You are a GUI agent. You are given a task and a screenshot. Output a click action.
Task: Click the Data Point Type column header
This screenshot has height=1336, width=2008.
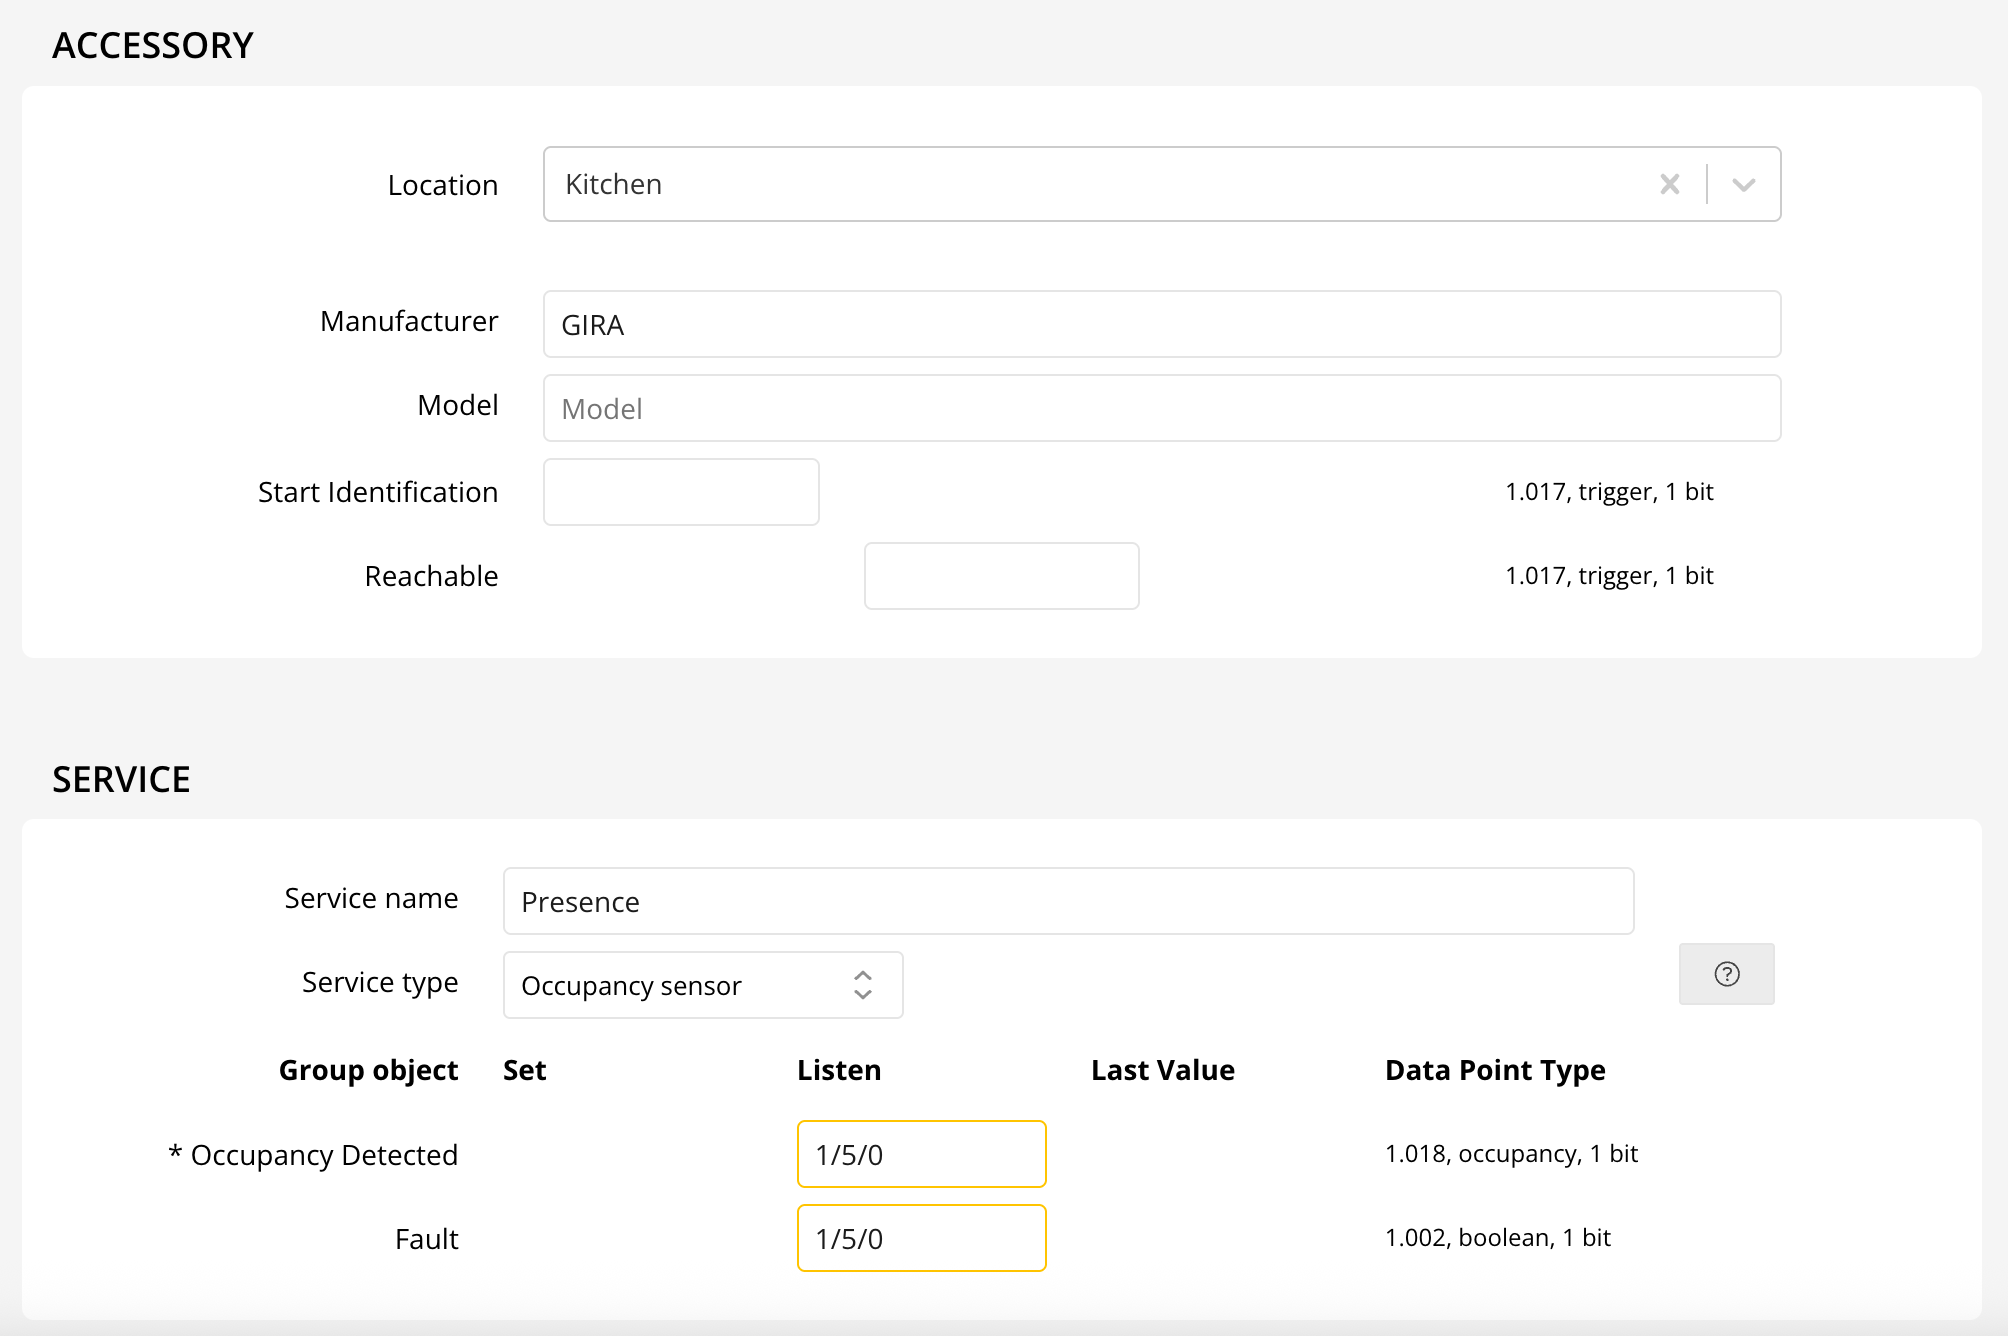click(1494, 1070)
